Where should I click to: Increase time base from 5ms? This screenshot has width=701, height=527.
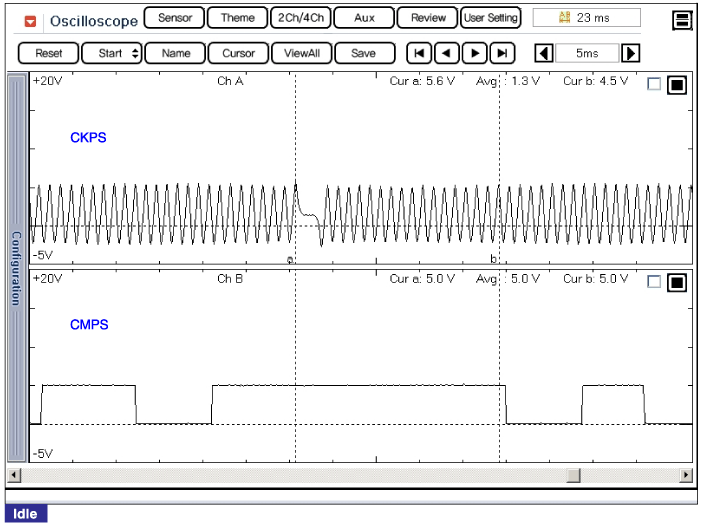pos(631,53)
